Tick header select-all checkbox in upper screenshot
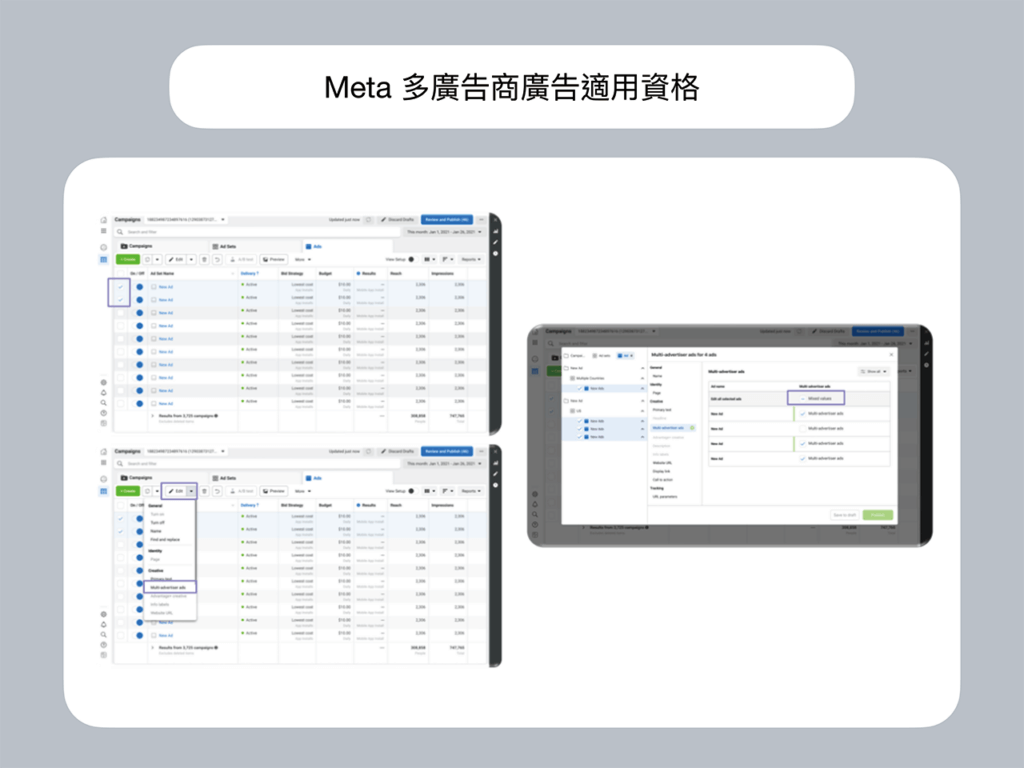The width and height of the screenshot is (1024, 768). coord(120,273)
